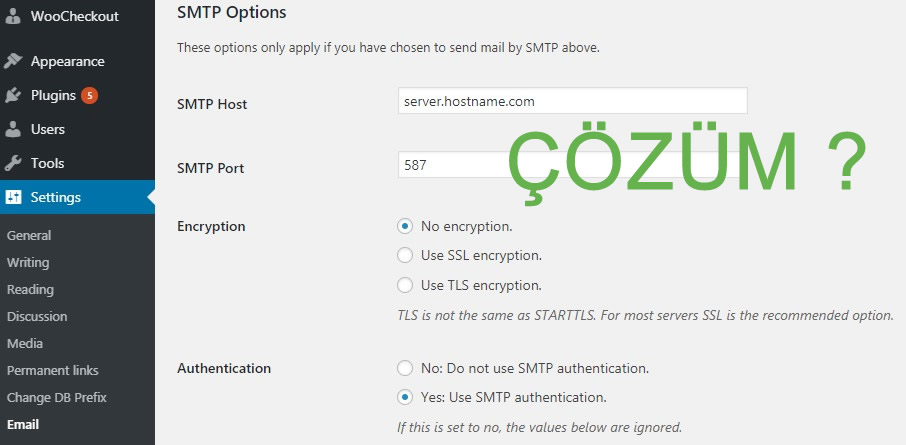
Task: Click the Plugins plug icon
Action: tap(13, 96)
